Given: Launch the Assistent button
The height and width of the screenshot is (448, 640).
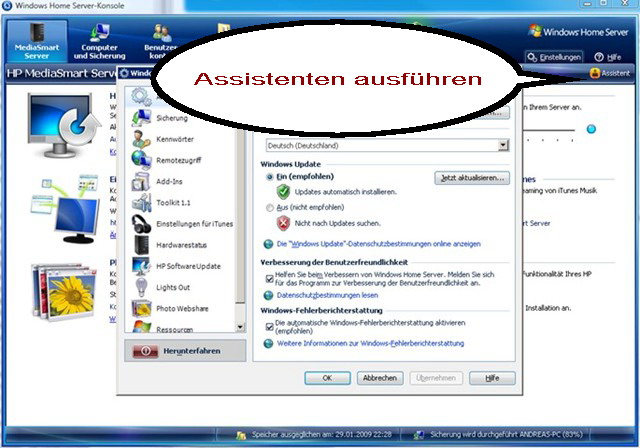Looking at the screenshot, I should click(610, 73).
